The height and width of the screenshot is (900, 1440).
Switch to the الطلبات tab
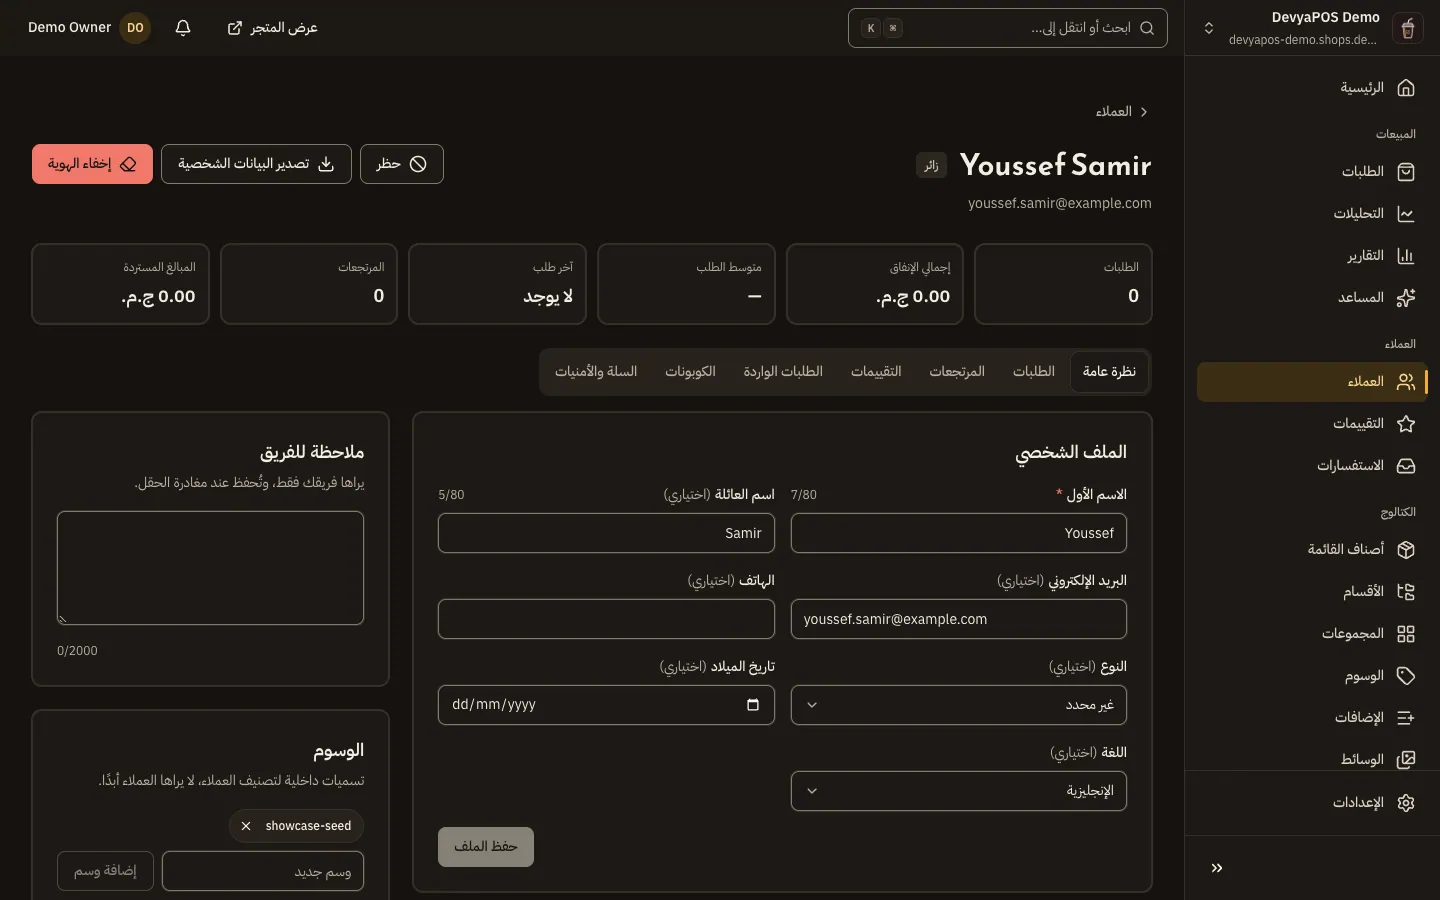coord(1034,372)
